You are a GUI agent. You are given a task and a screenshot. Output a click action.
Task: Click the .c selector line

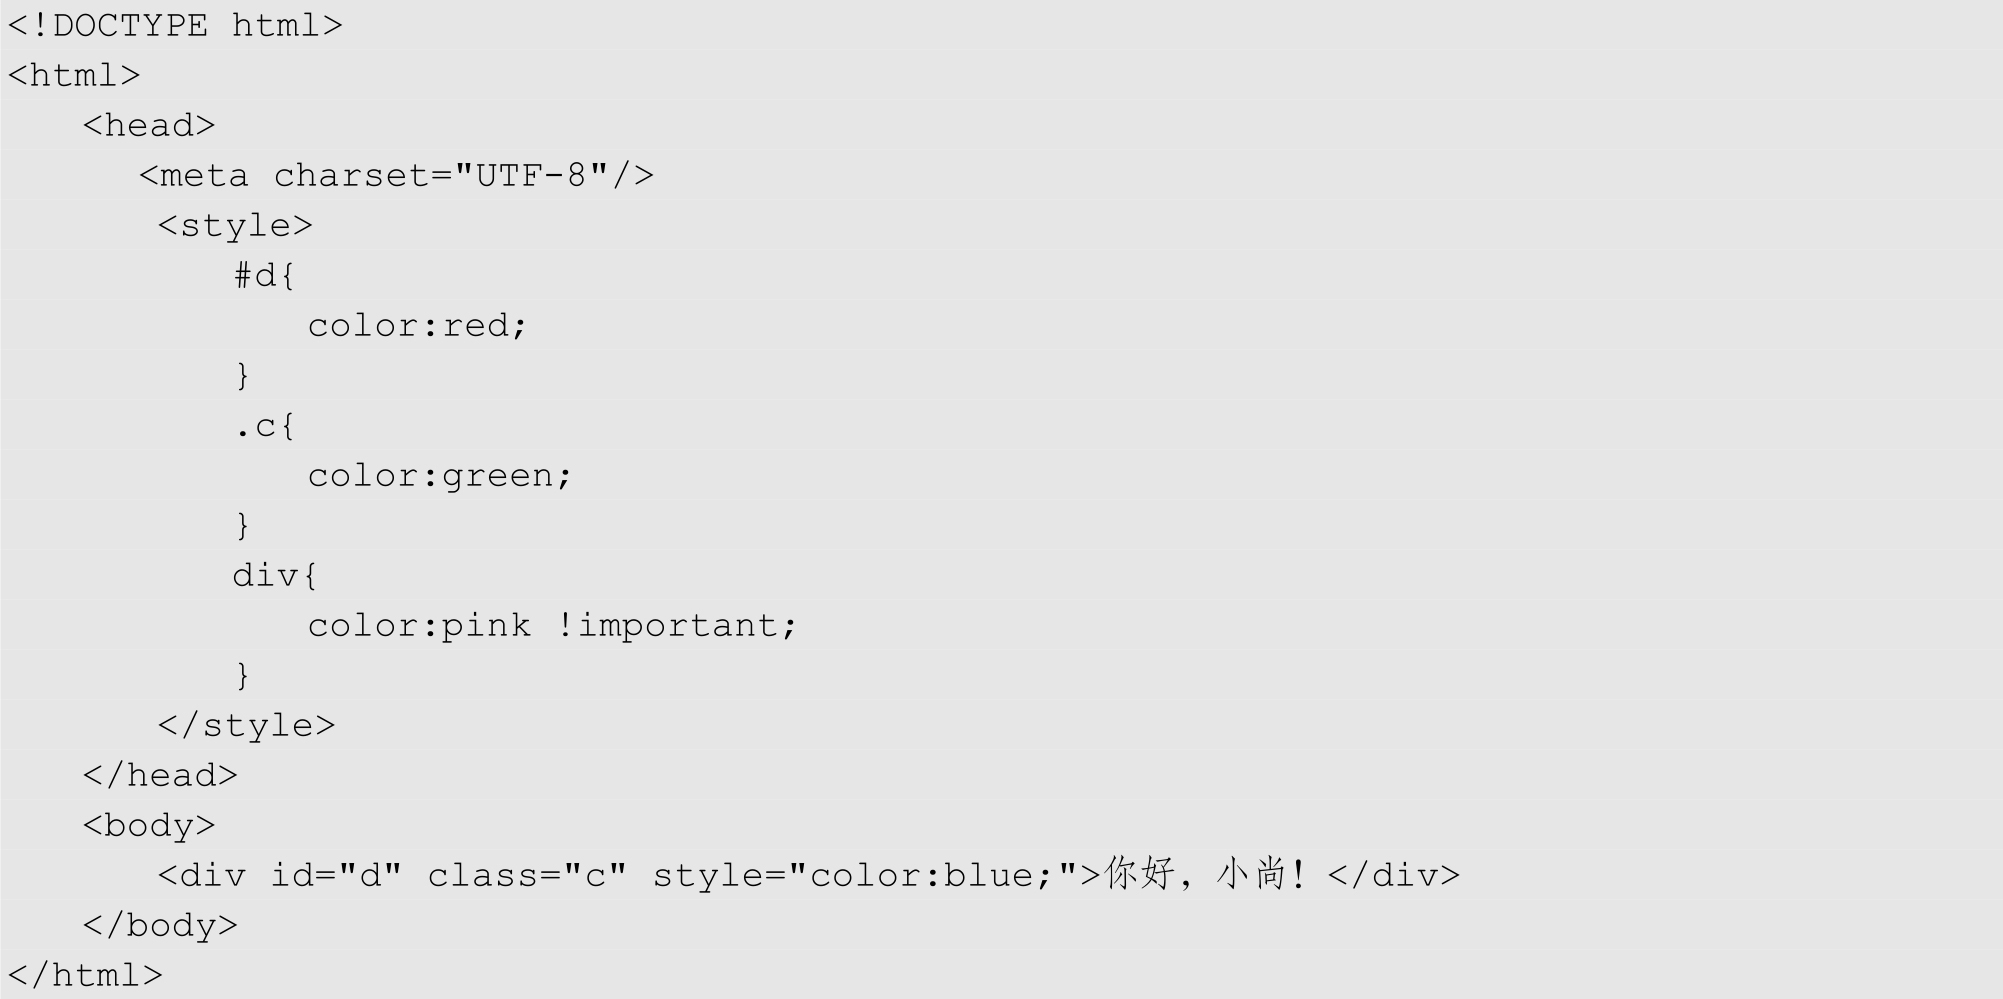pos(264,425)
